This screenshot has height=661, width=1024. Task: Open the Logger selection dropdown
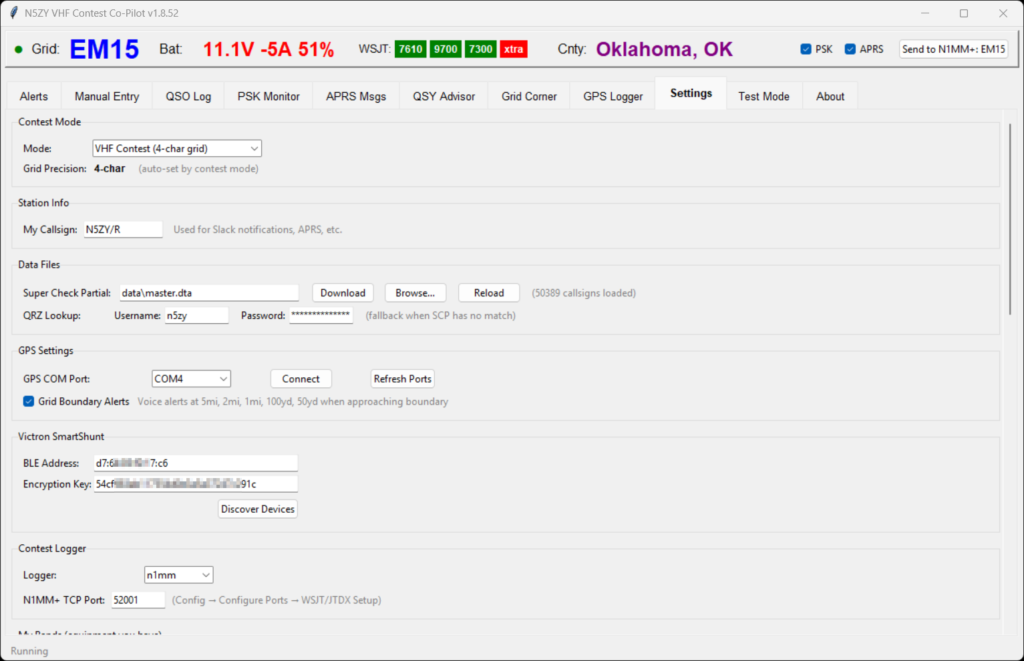point(178,575)
